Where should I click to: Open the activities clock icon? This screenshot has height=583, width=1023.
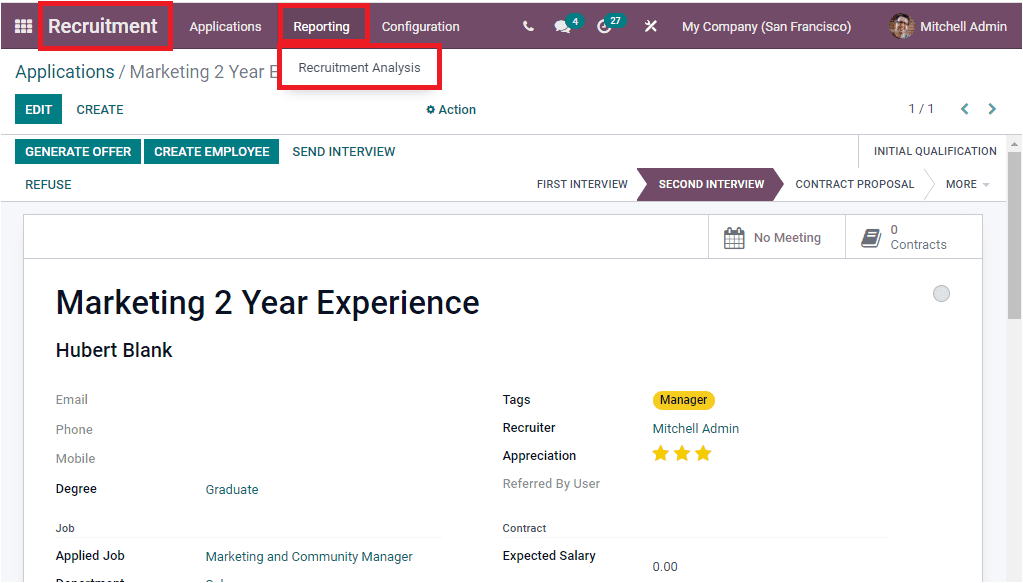(x=606, y=26)
